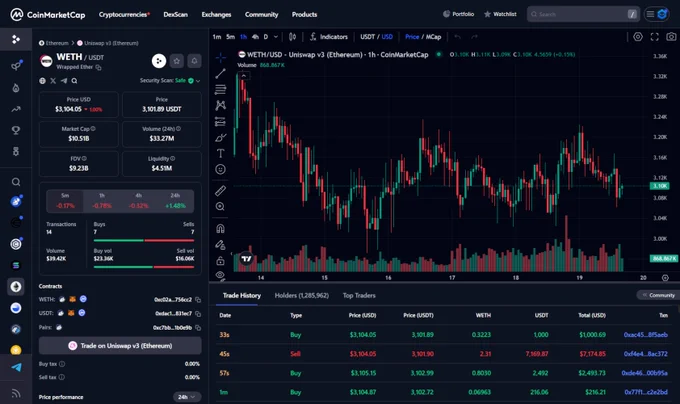This screenshot has height=404, width=680.
Task: Open the emoji icons tool
Action: click(220, 169)
